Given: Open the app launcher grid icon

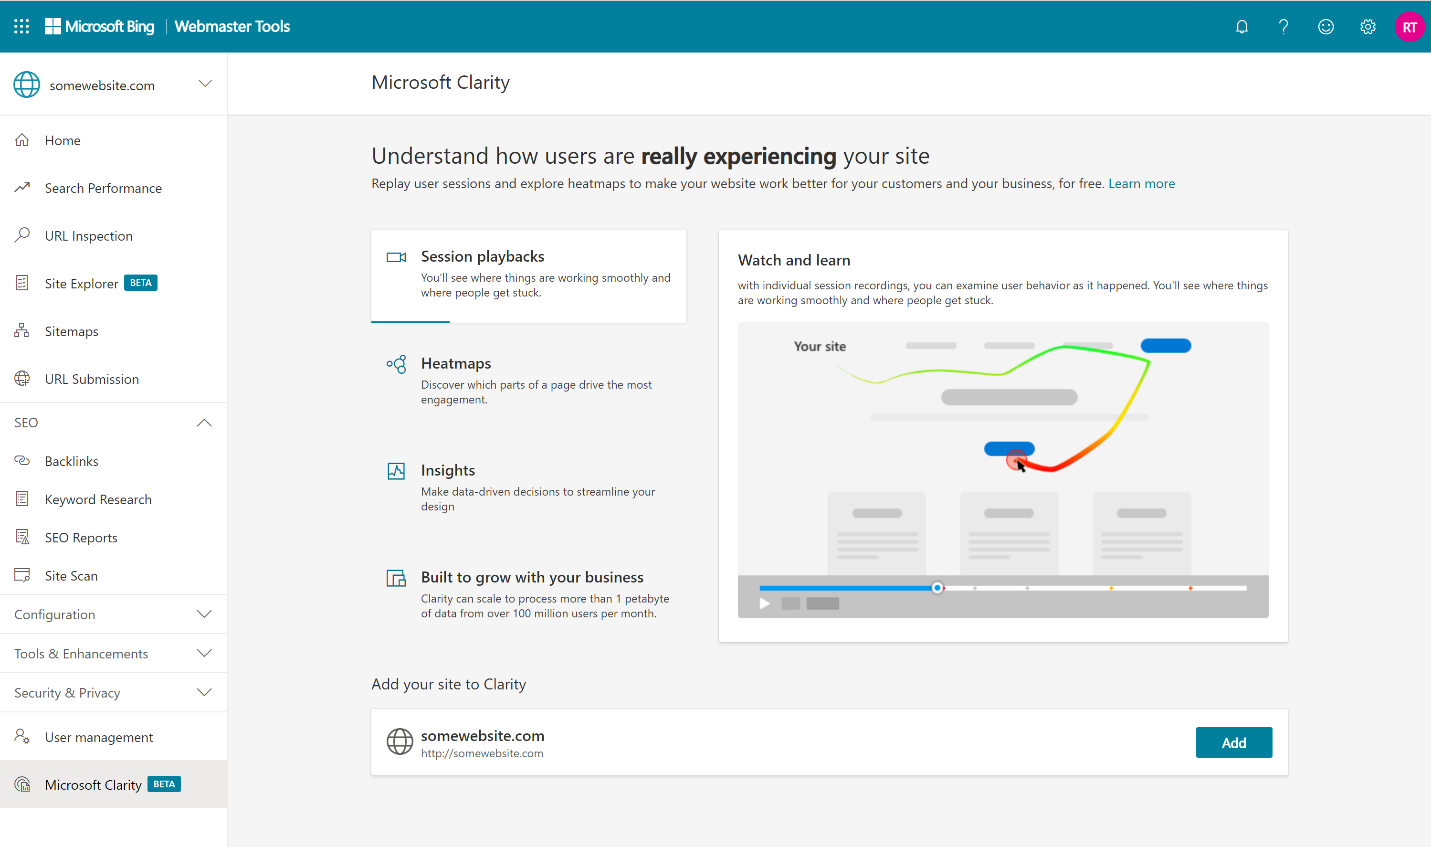Looking at the screenshot, I should [21, 27].
